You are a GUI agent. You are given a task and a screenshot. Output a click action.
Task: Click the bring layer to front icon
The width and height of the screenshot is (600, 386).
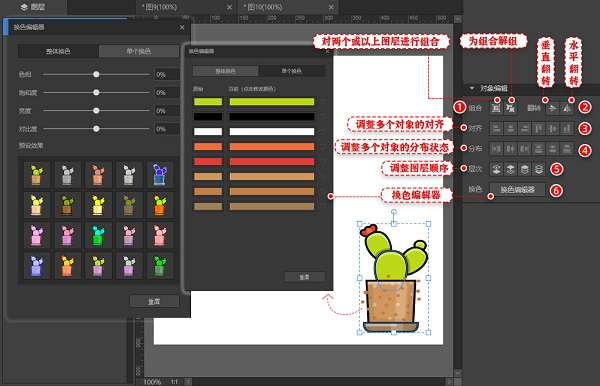[x=496, y=169]
